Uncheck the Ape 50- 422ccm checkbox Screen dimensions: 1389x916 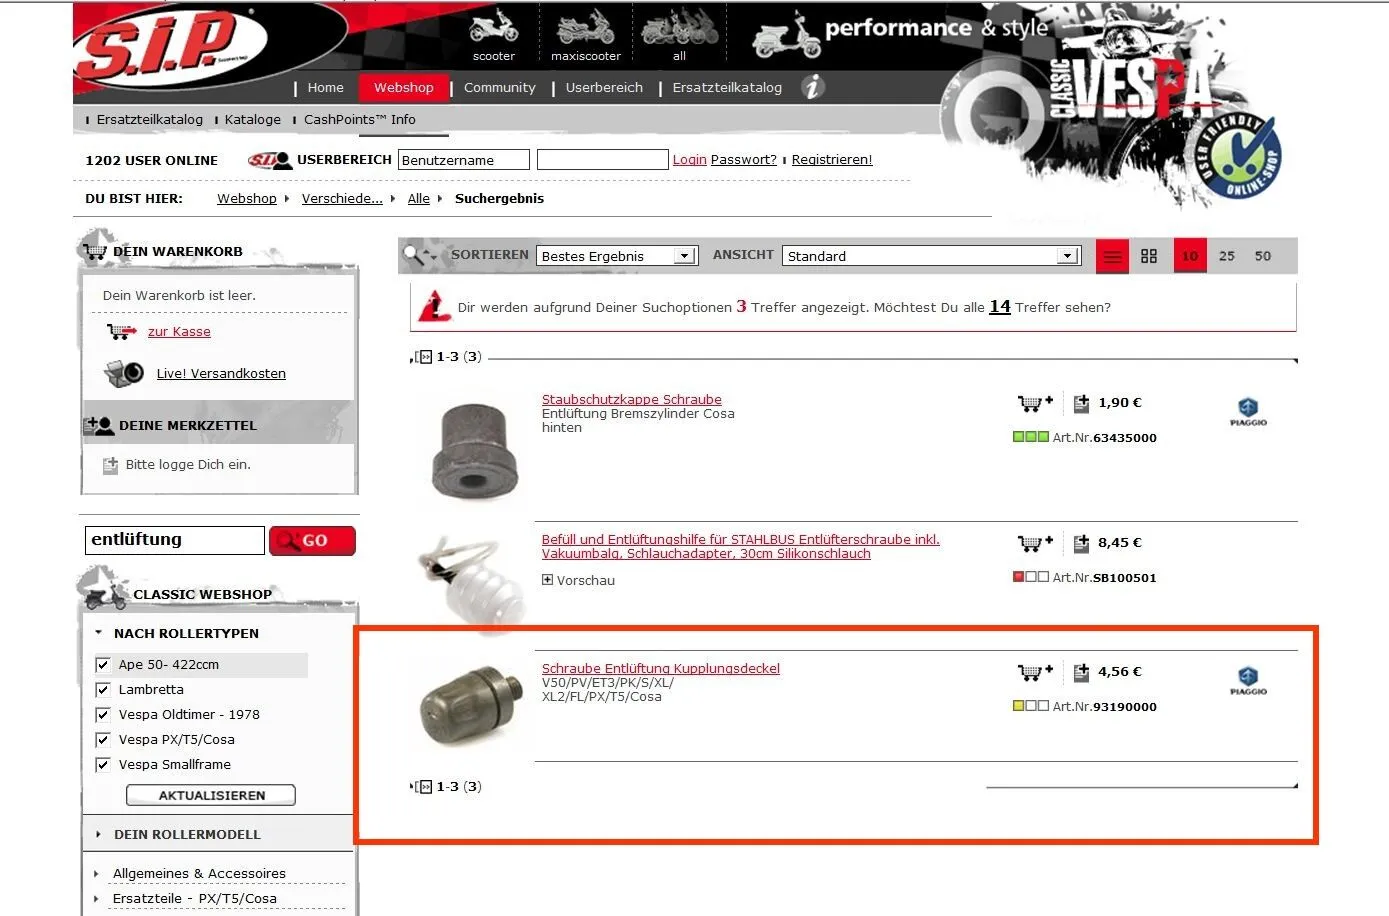[x=102, y=664]
